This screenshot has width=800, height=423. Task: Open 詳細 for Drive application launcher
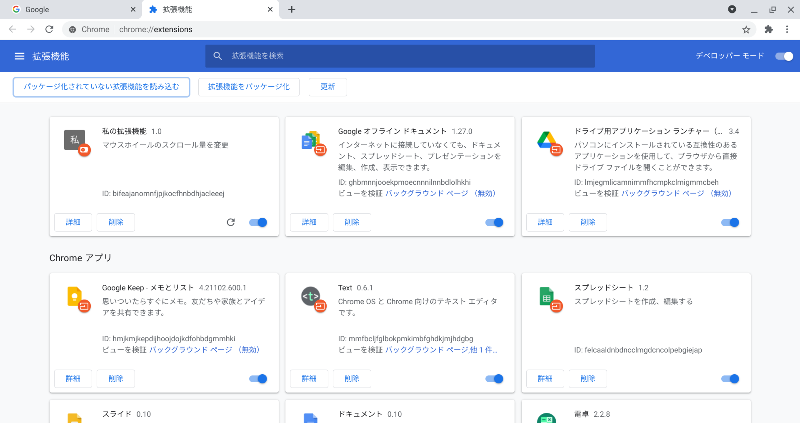[545, 222]
